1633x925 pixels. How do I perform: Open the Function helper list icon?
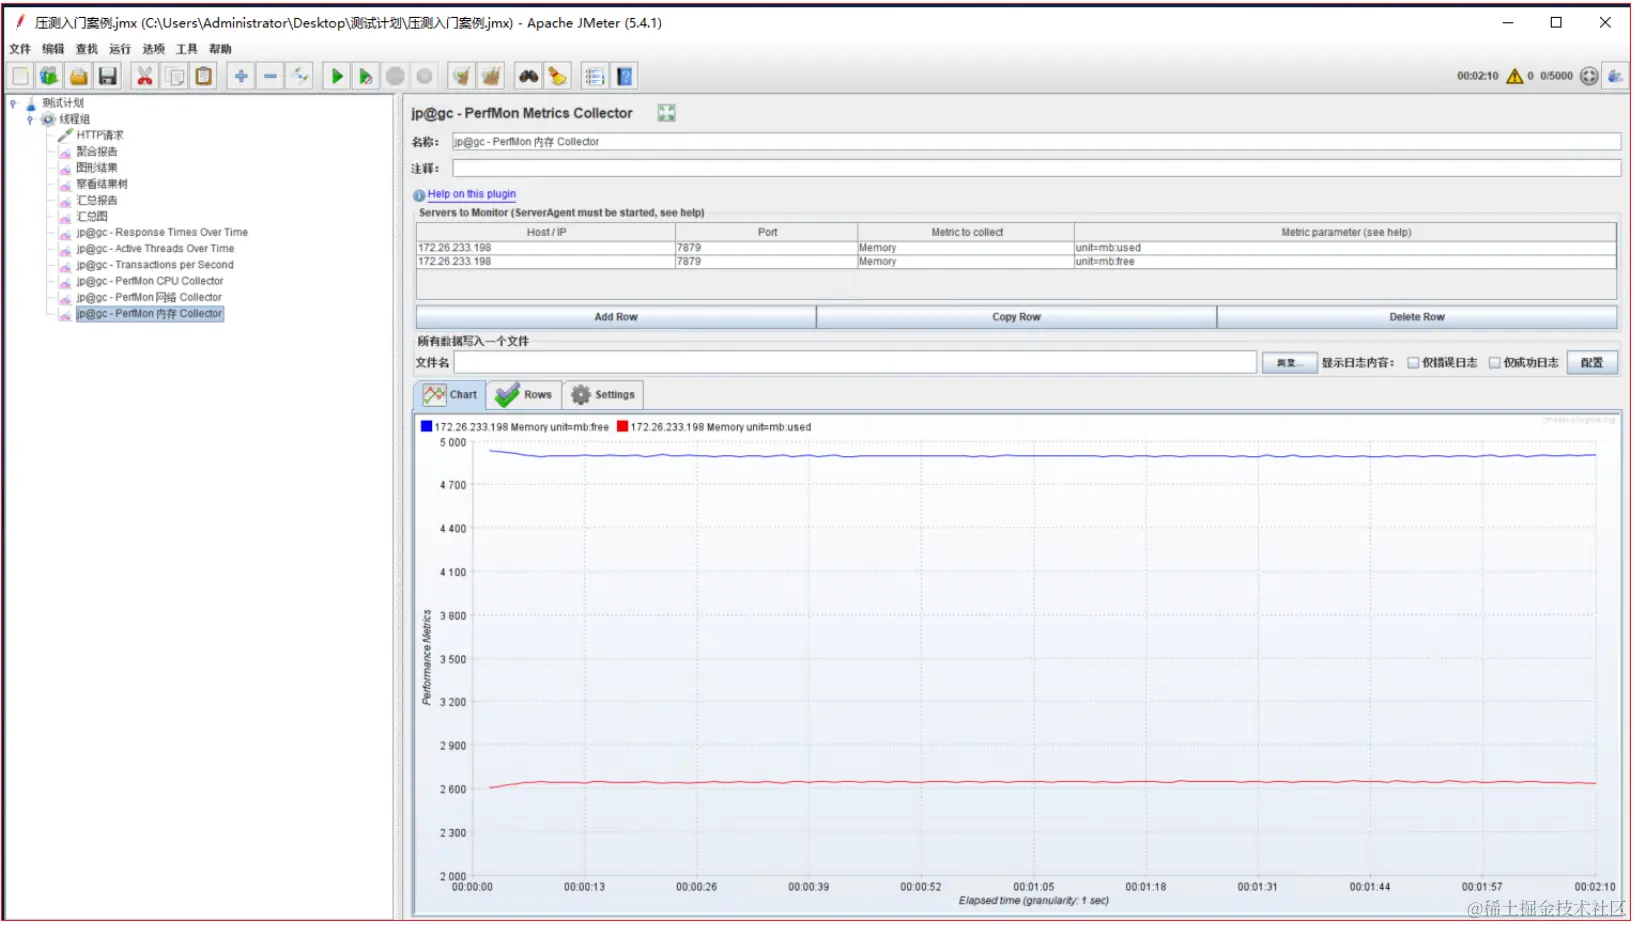tap(595, 76)
